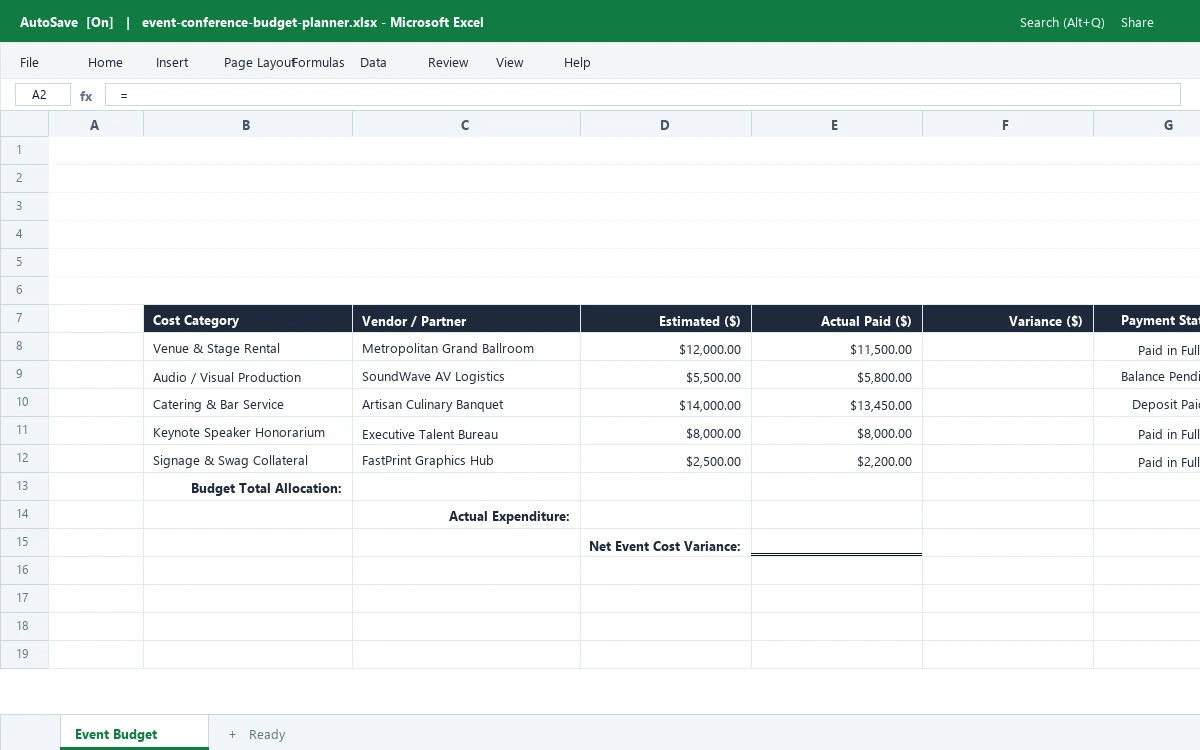The image size is (1200, 750).
Task: Open the Help tab
Action: pos(577,62)
